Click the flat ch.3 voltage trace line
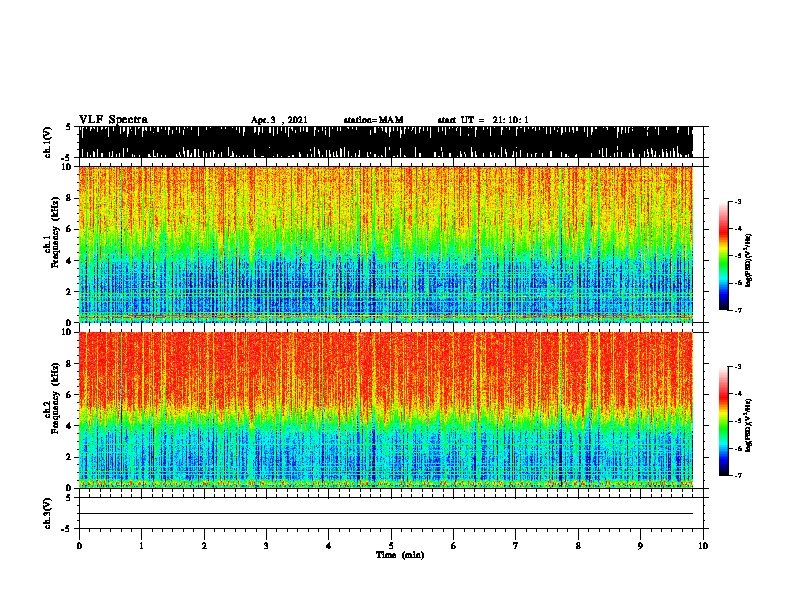Viewport: 792px width, 612px height. click(x=385, y=514)
